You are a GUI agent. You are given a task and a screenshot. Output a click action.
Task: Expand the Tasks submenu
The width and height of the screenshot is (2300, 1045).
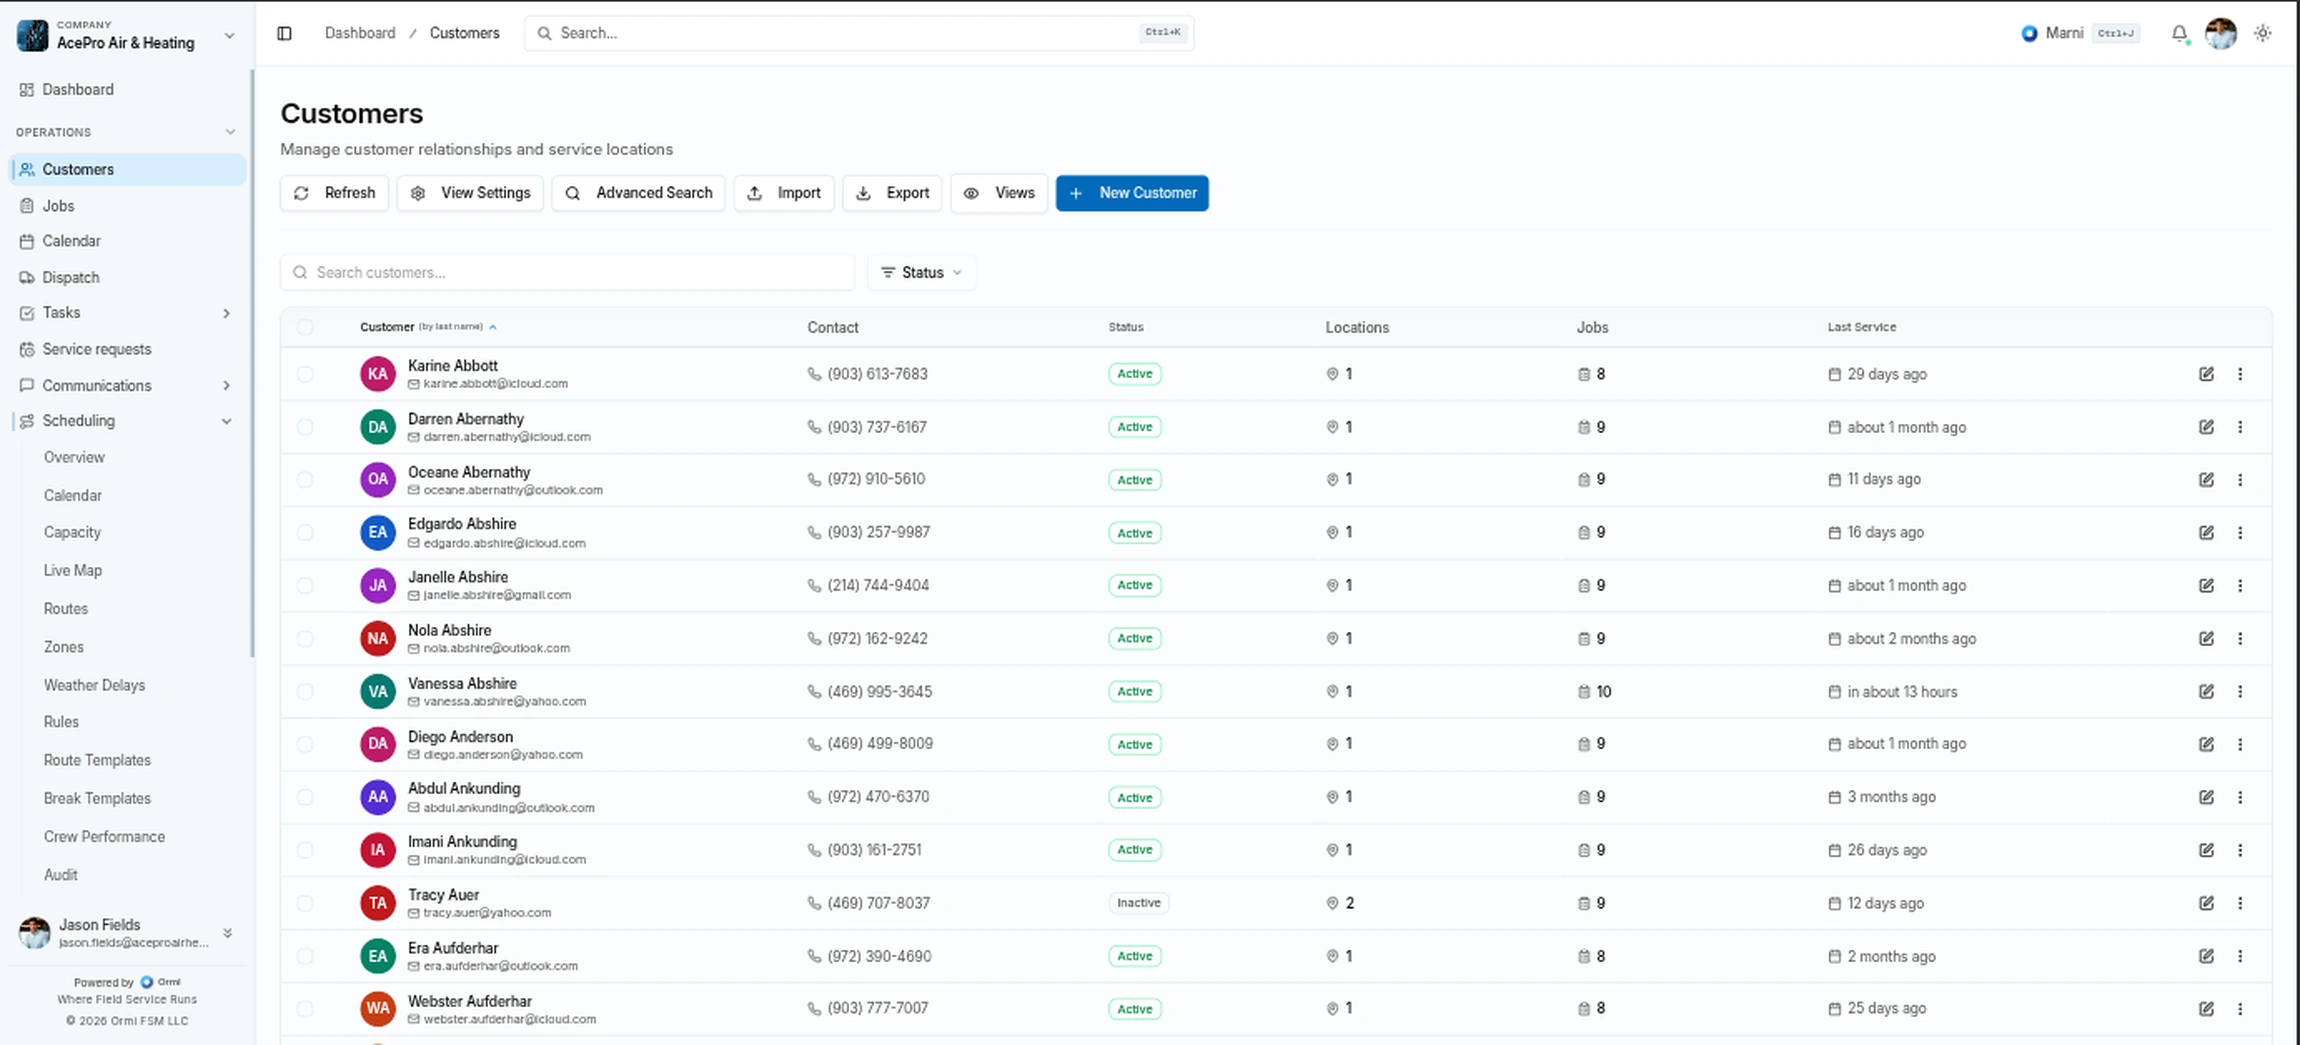pos(226,313)
